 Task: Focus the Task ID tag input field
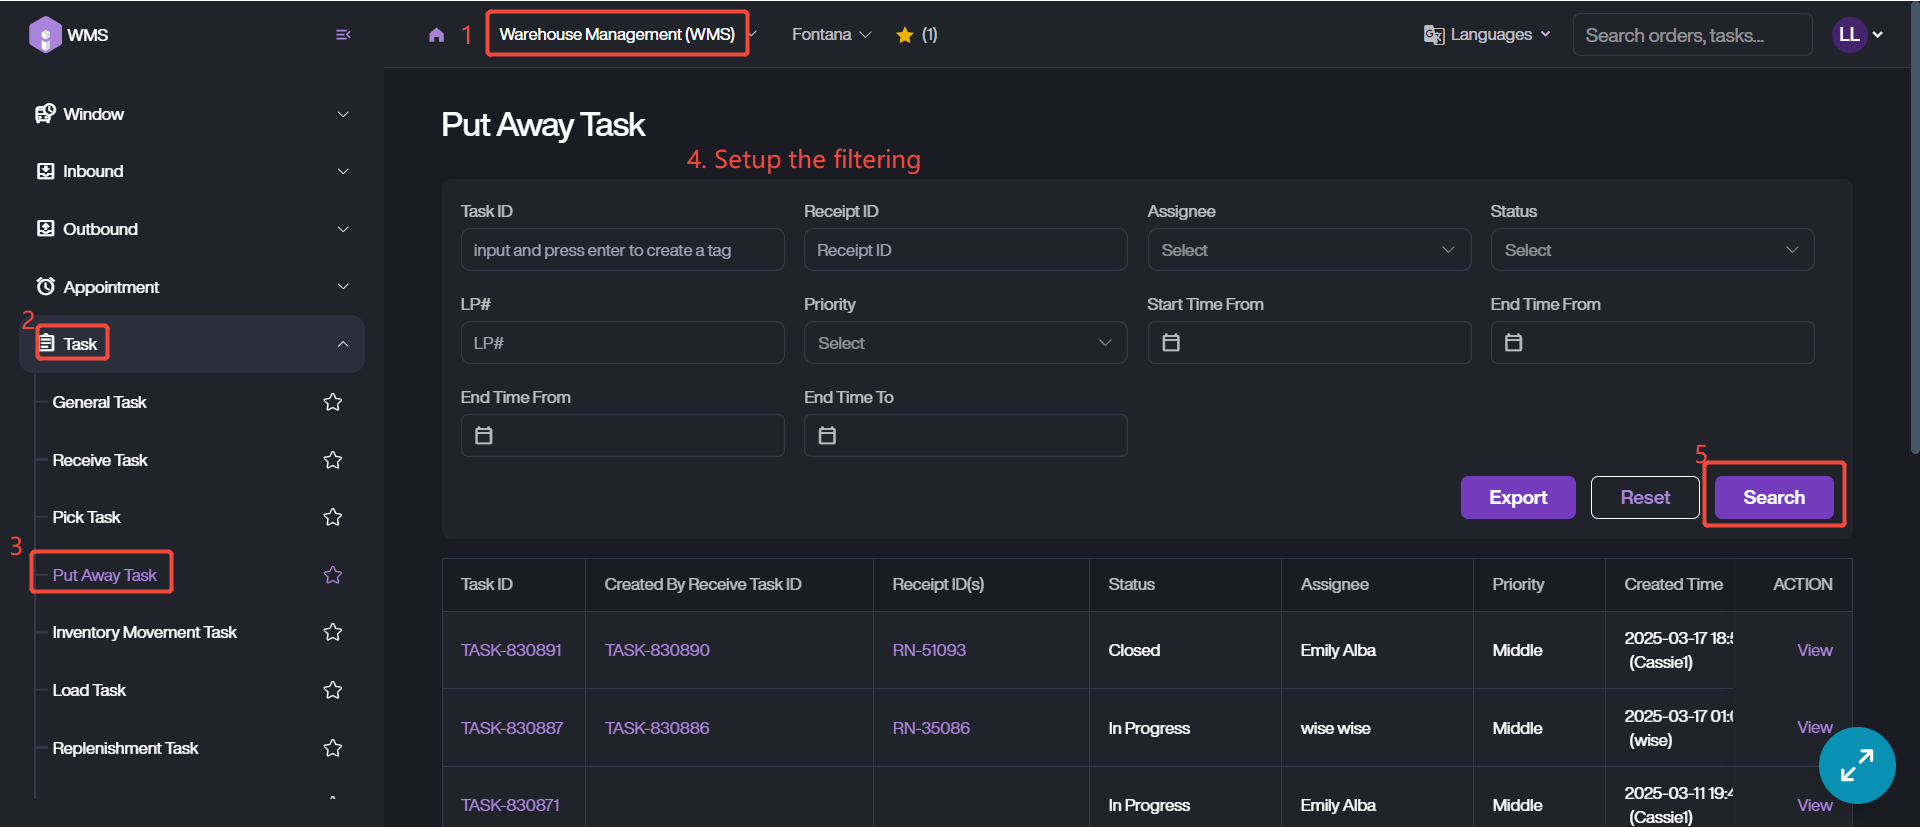[x=622, y=250]
